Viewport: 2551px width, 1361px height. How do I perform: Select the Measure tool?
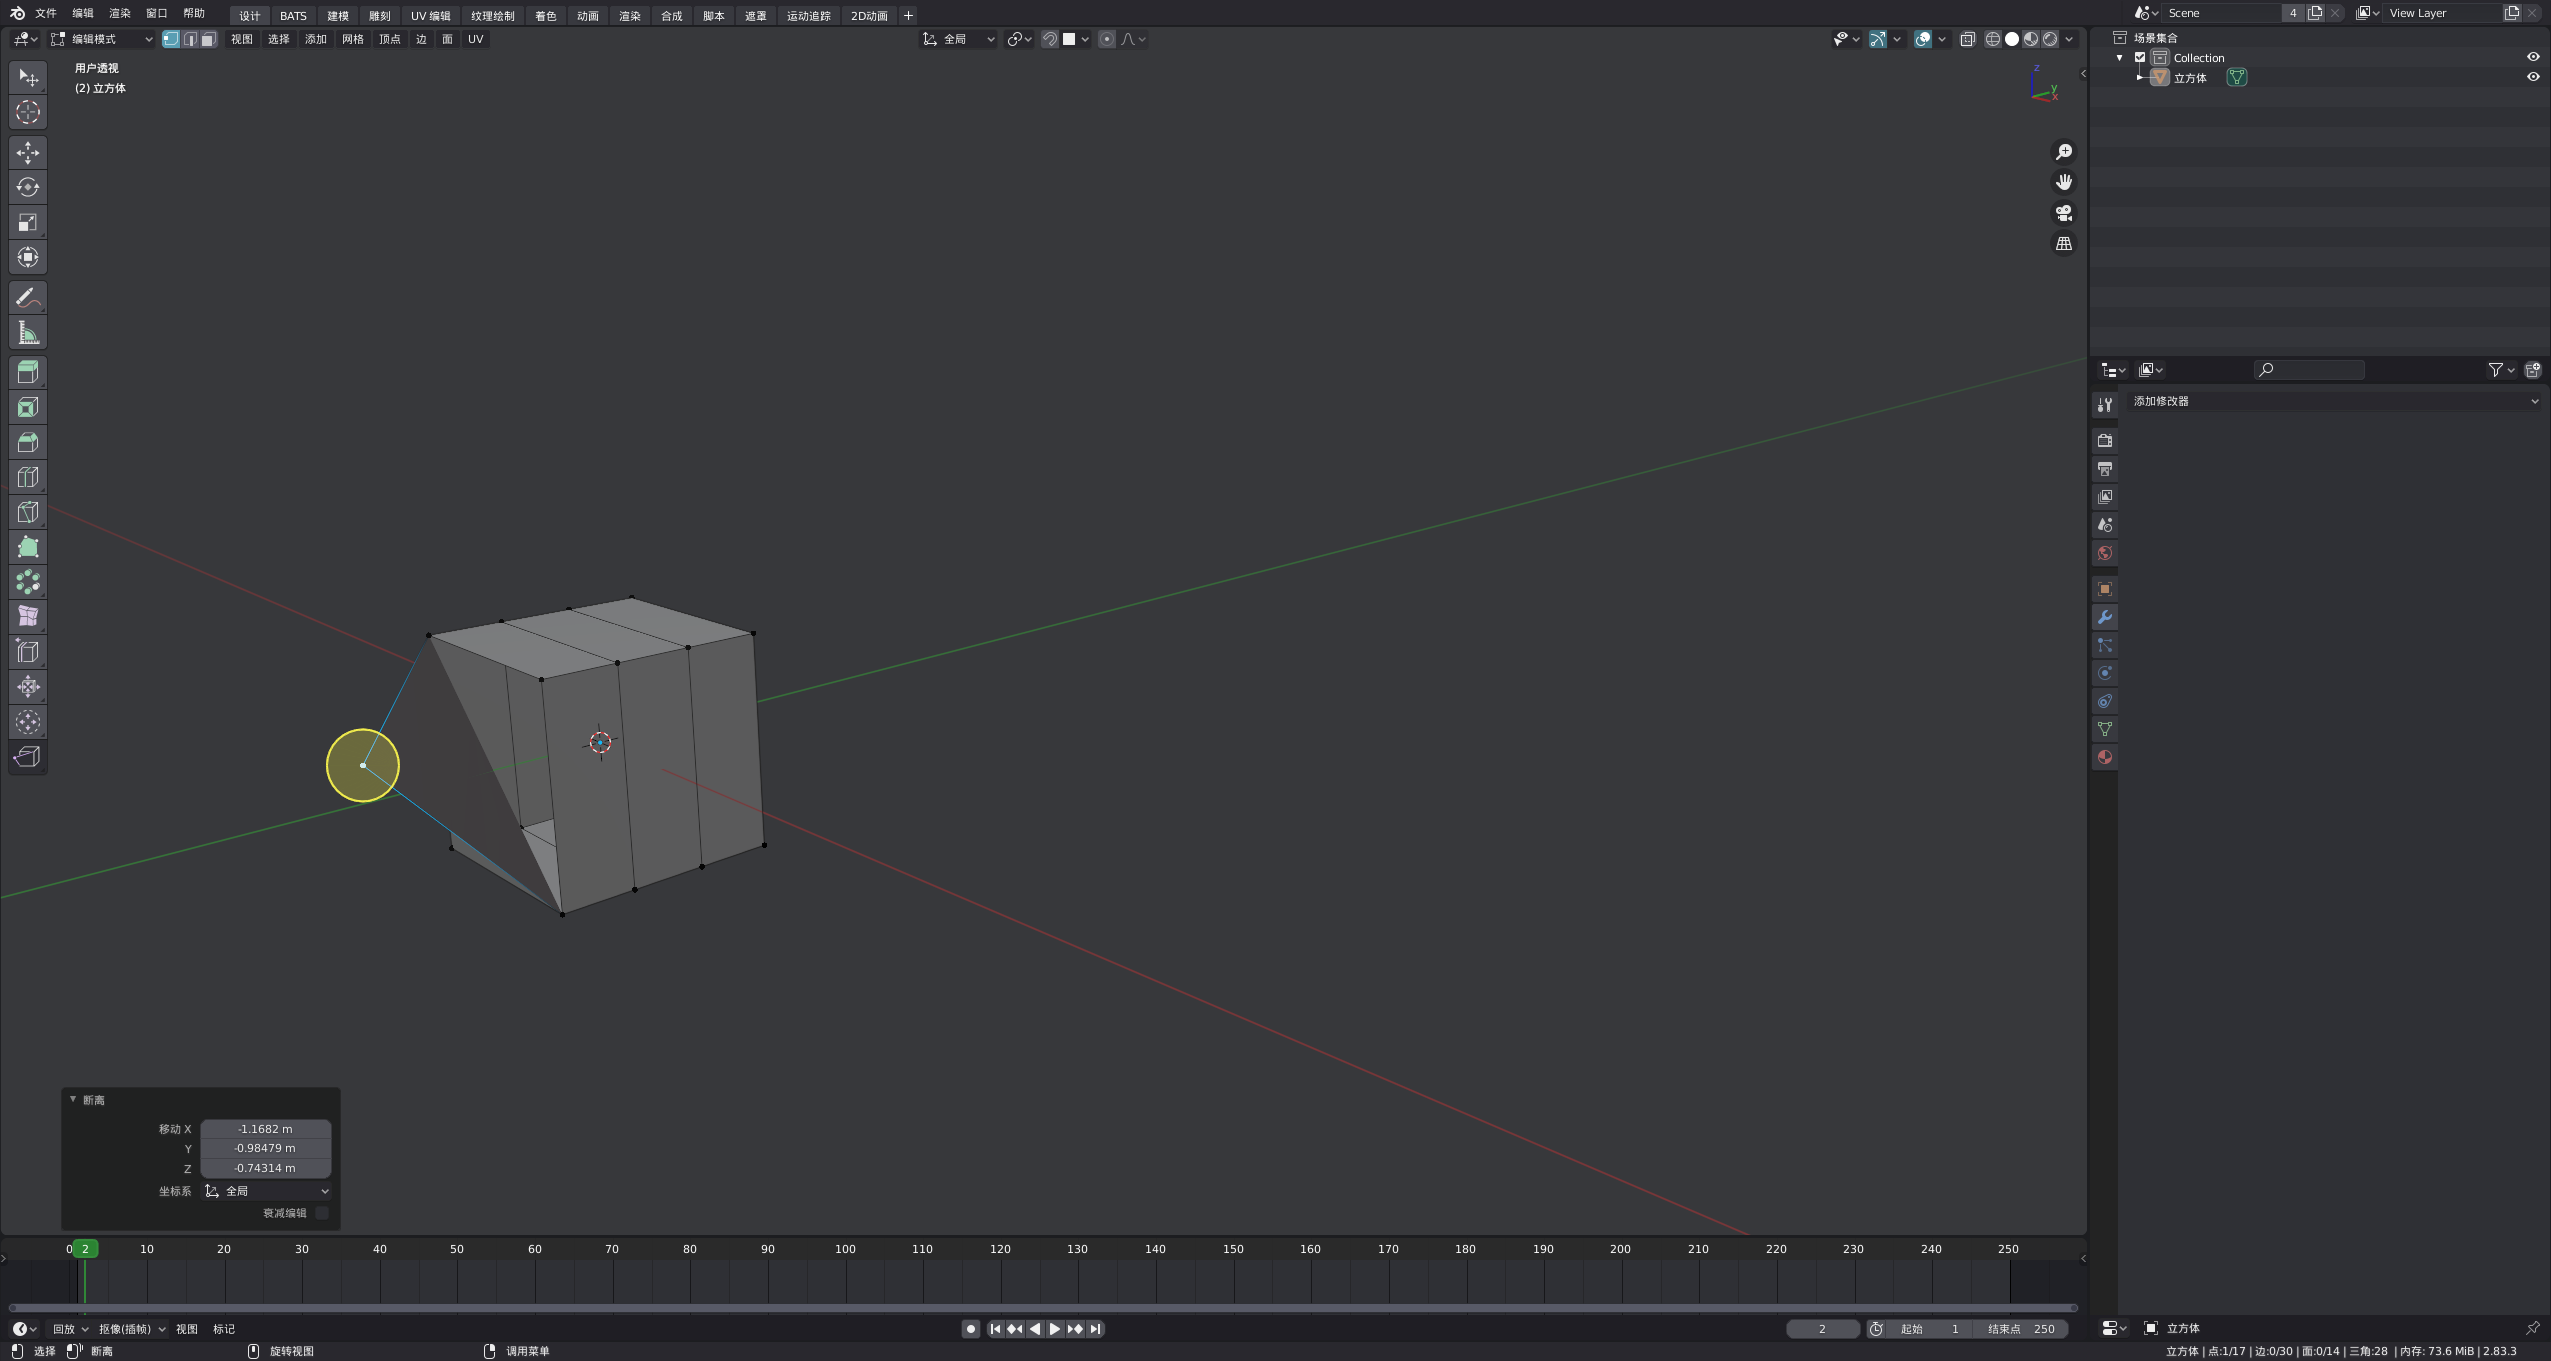[x=28, y=333]
